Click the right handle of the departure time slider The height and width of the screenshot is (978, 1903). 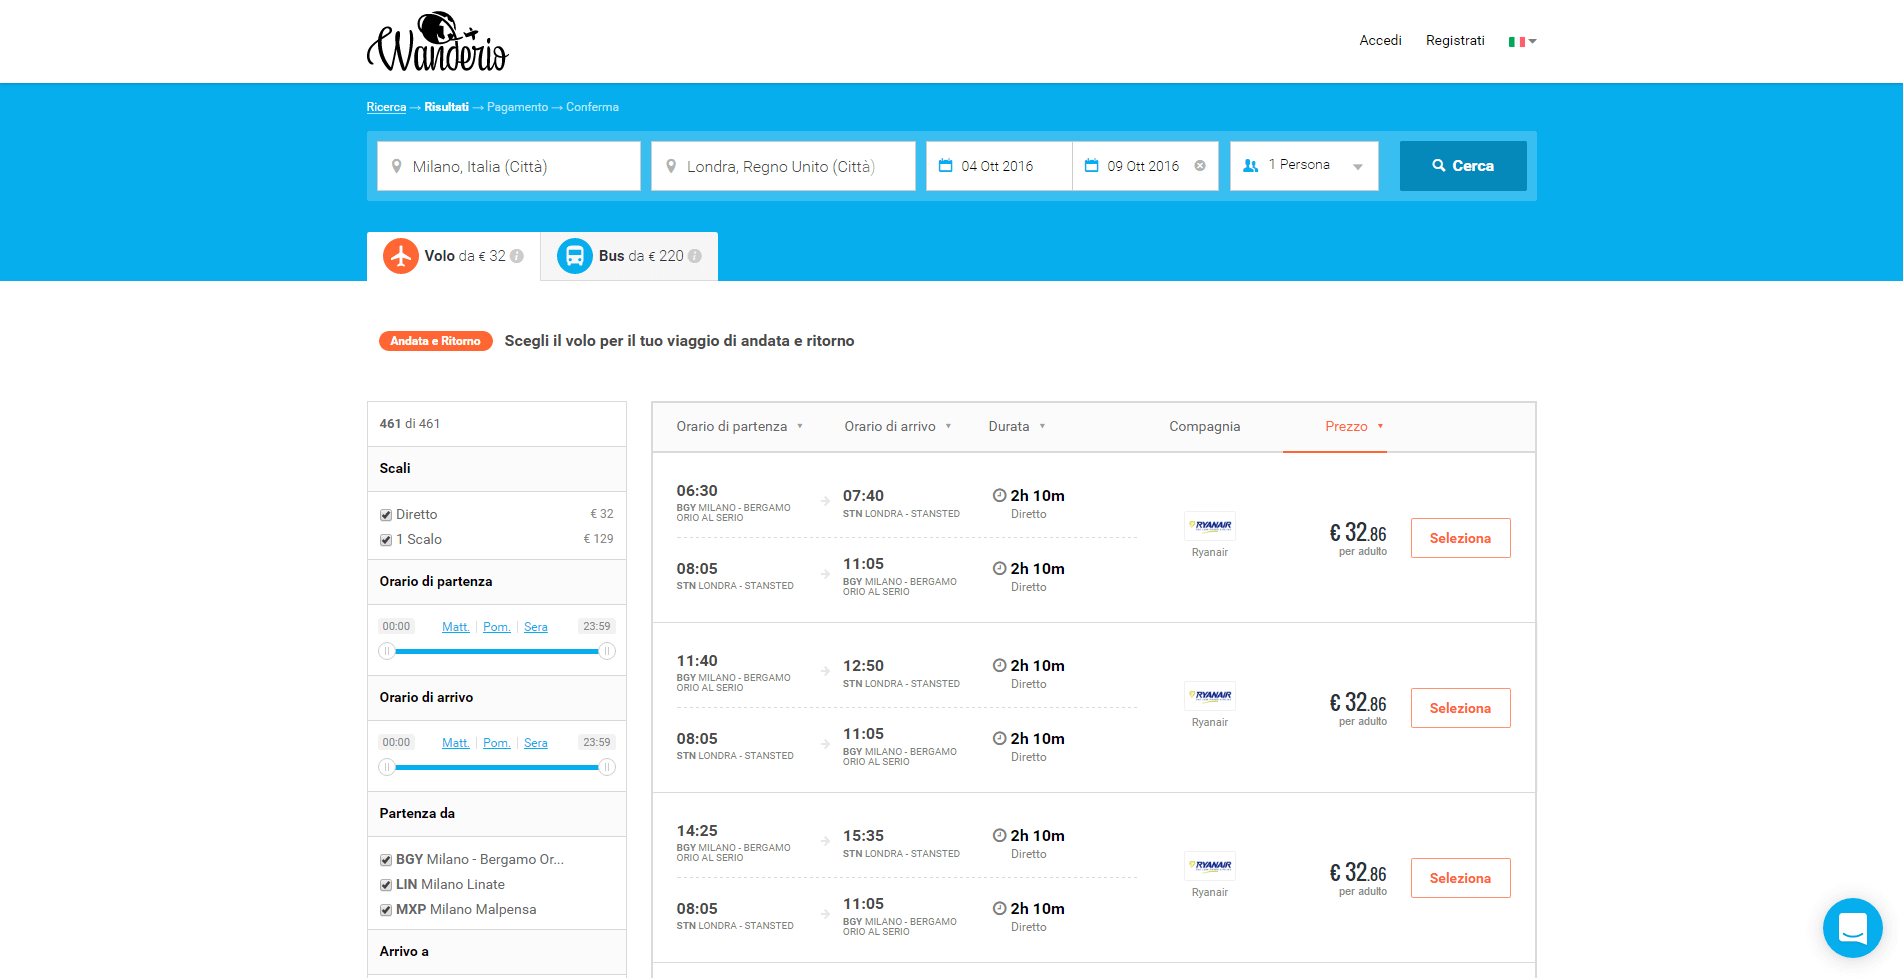click(x=606, y=651)
